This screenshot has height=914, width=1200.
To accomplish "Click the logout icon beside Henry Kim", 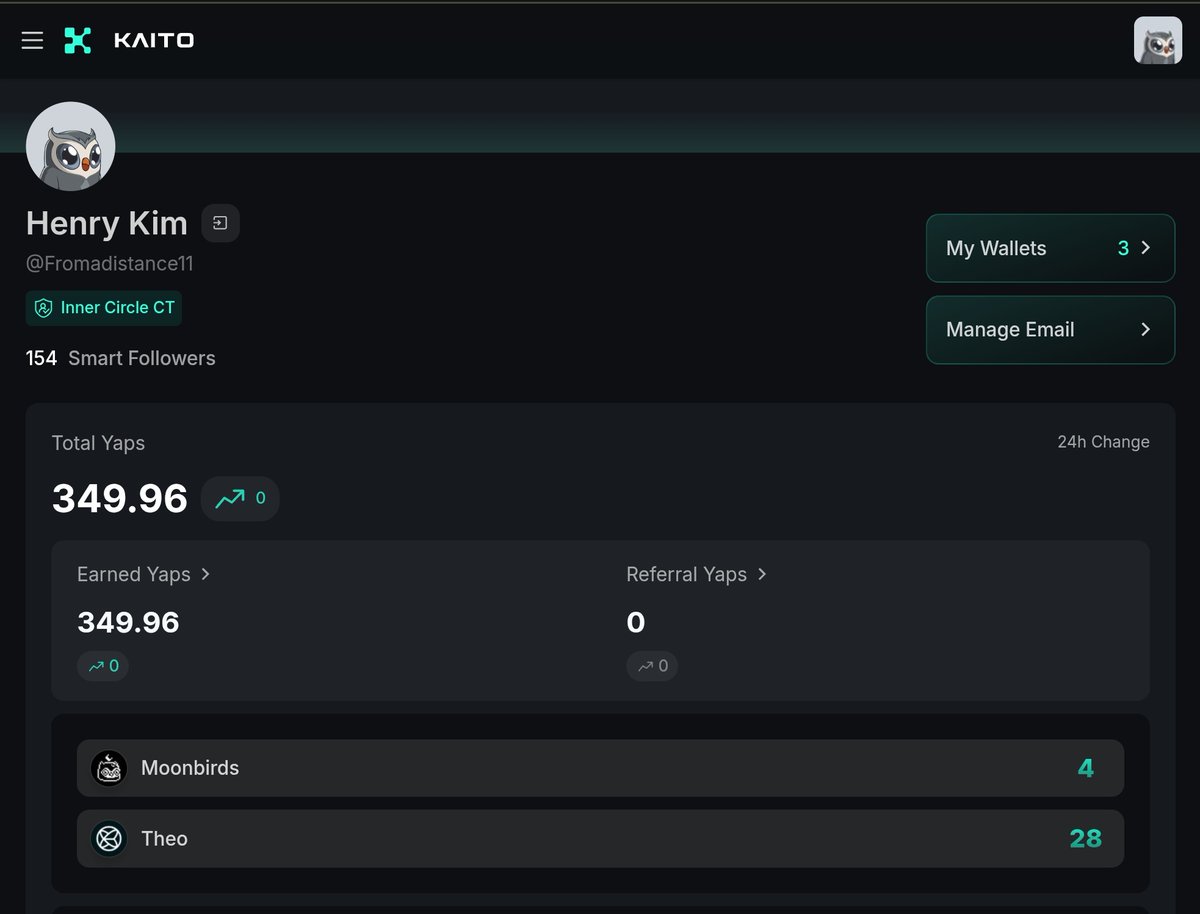I will (x=220, y=223).
